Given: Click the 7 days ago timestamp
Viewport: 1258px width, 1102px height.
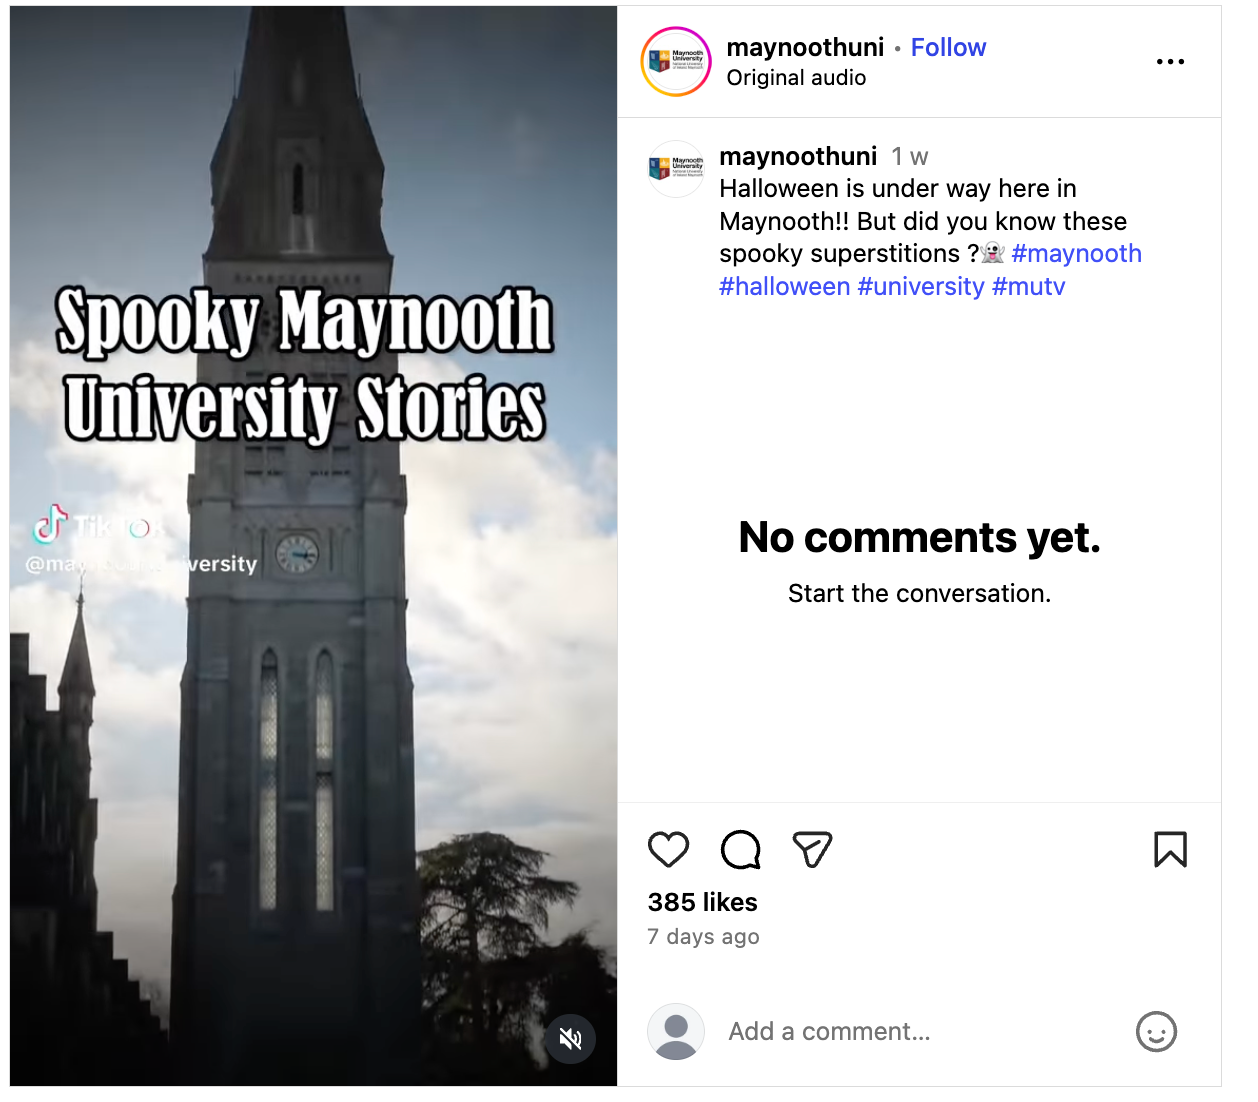Looking at the screenshot, I should tap(703, 936).
